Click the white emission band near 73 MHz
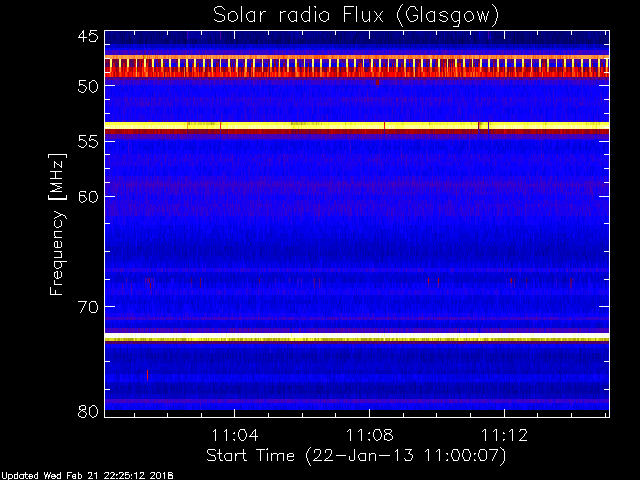 pos(357,336)
